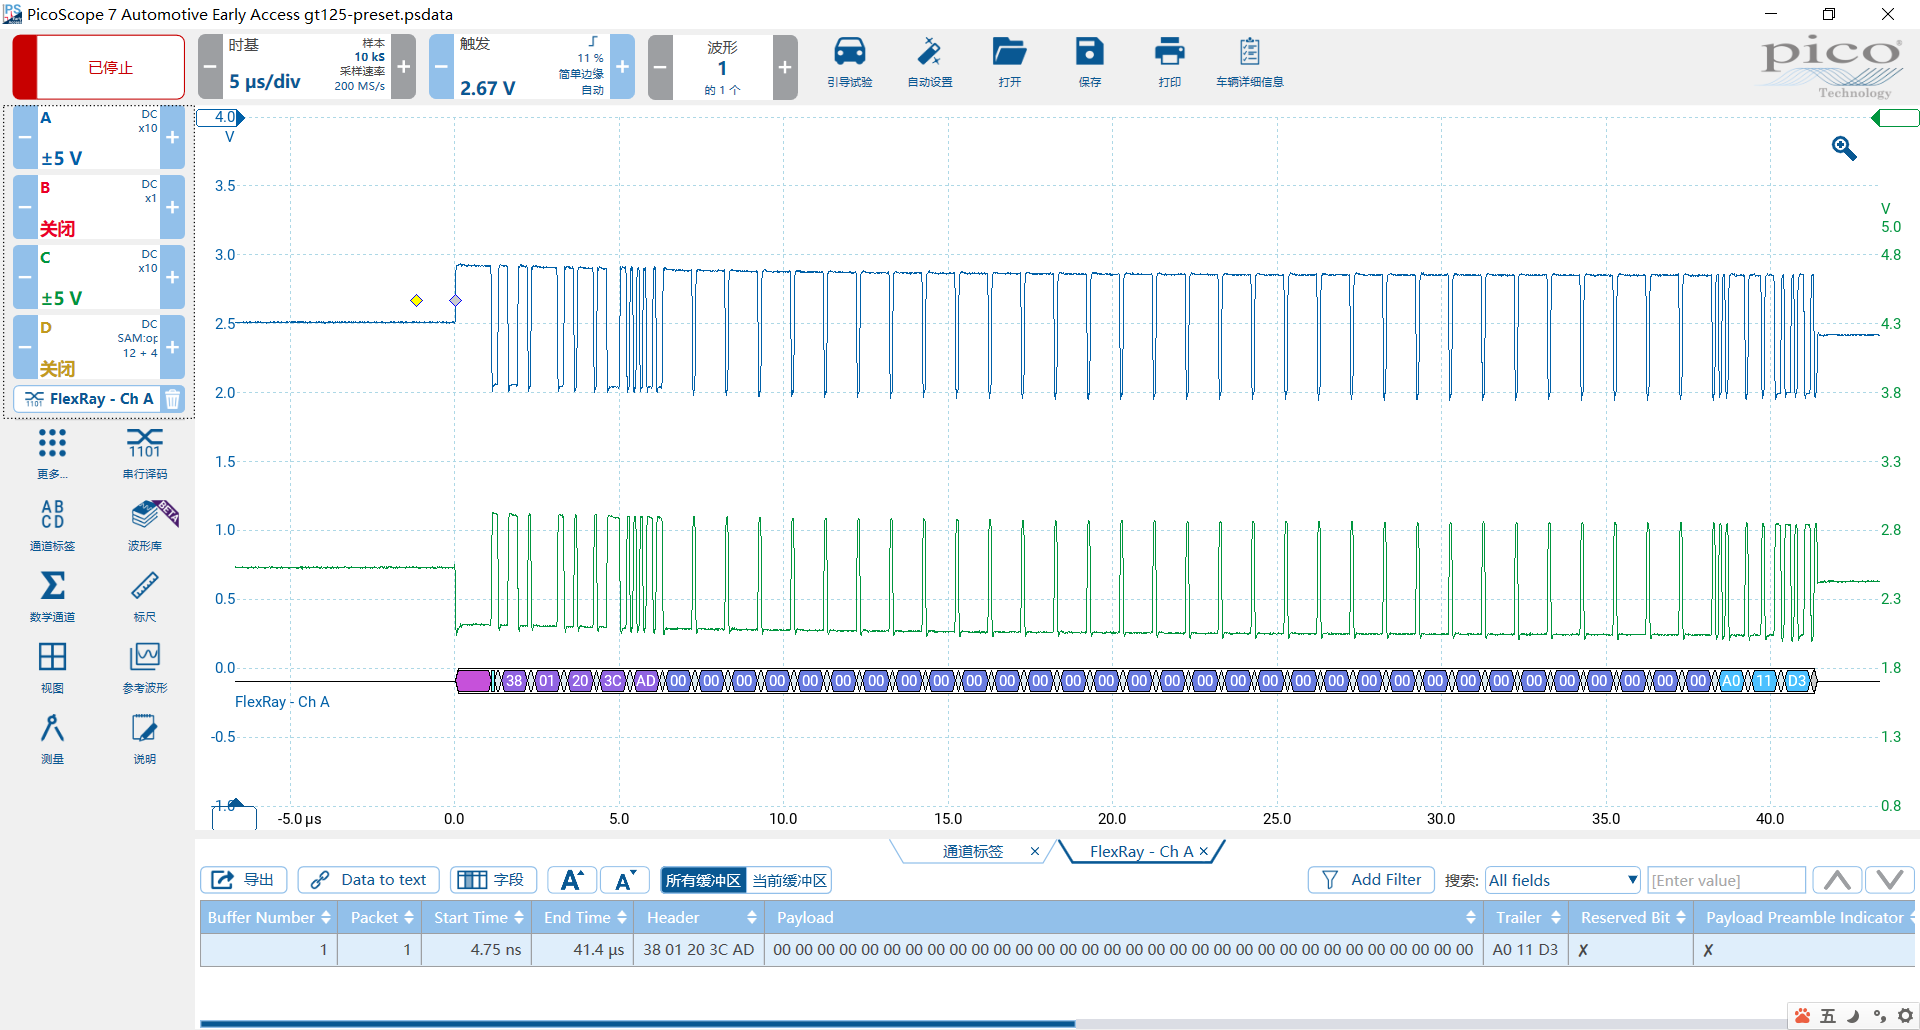Click the stopped run/stop button

point(99,67)
